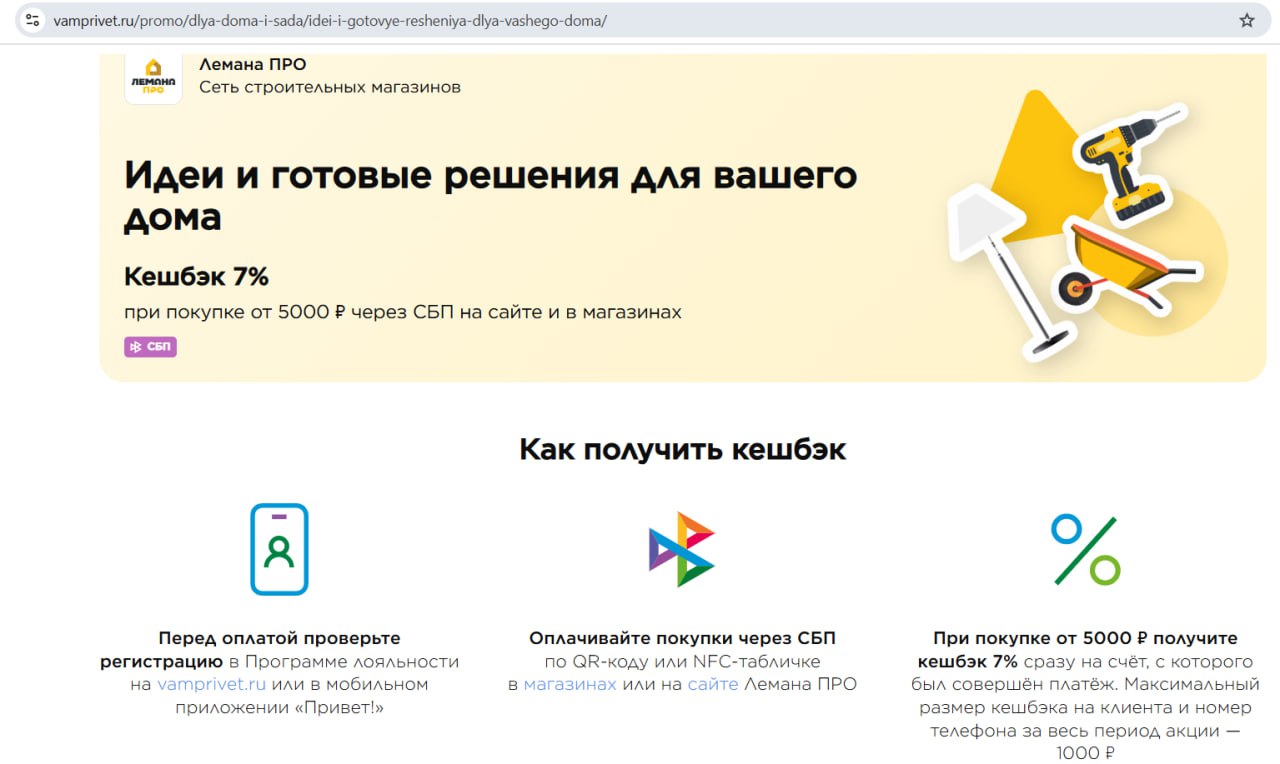
Task: Click the colorful СБП logo icon
Action: [x=681, y=549]
